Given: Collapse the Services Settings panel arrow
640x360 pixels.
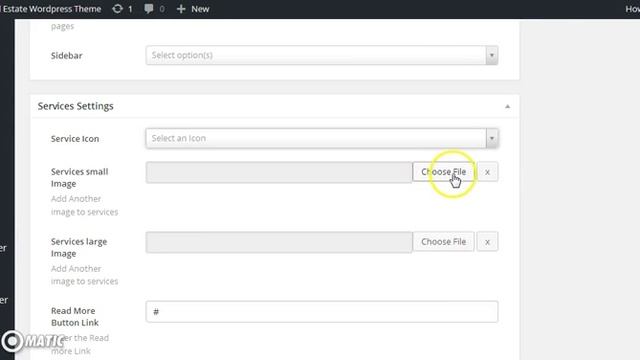Looking at the screenshot, I should (x=507, y=107).
